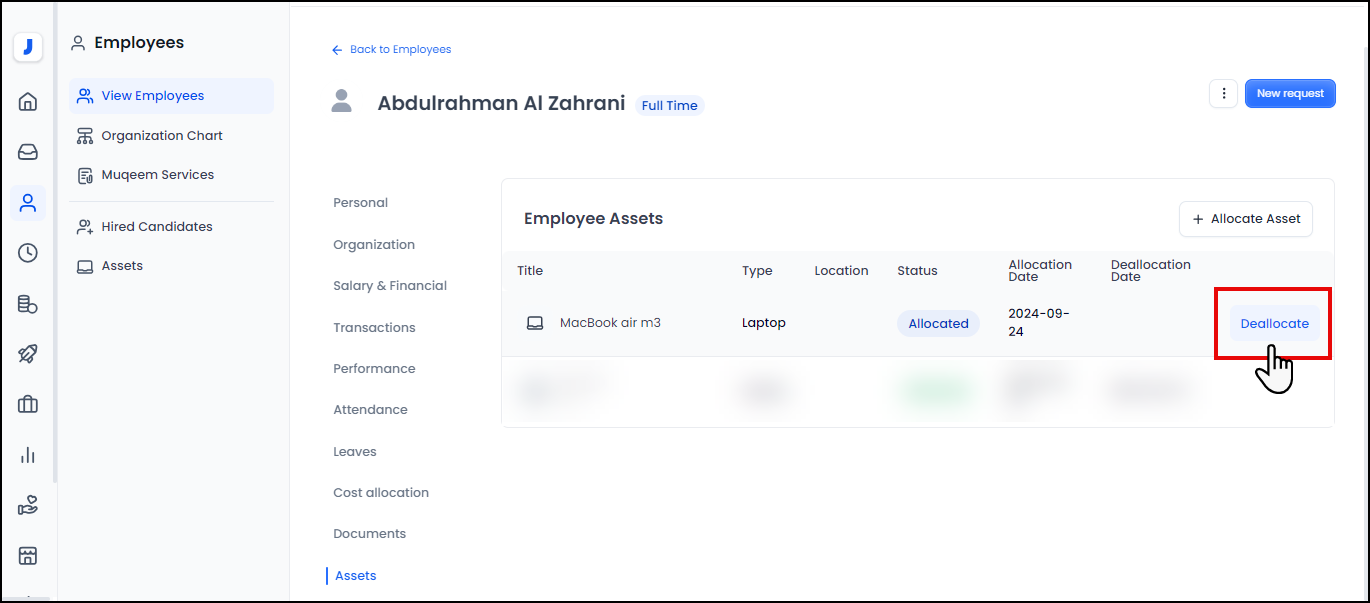
Task: Click the briefcase icon in left rail
Action: click(x=28, y=404)
